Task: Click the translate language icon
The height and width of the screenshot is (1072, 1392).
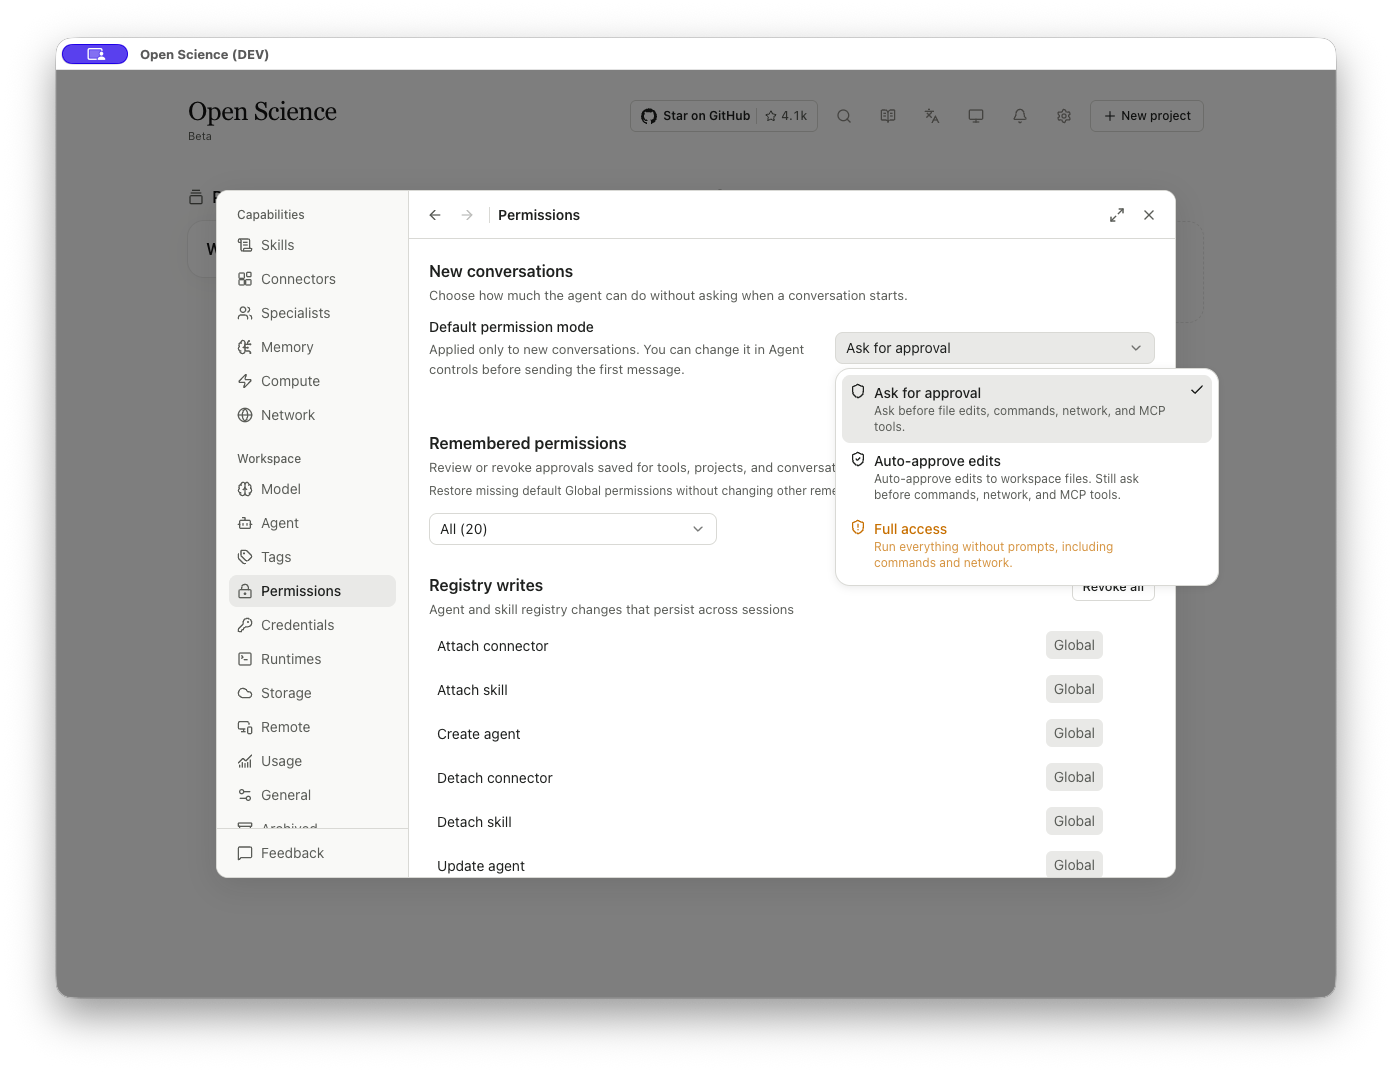Action: [x=932, y=116]
